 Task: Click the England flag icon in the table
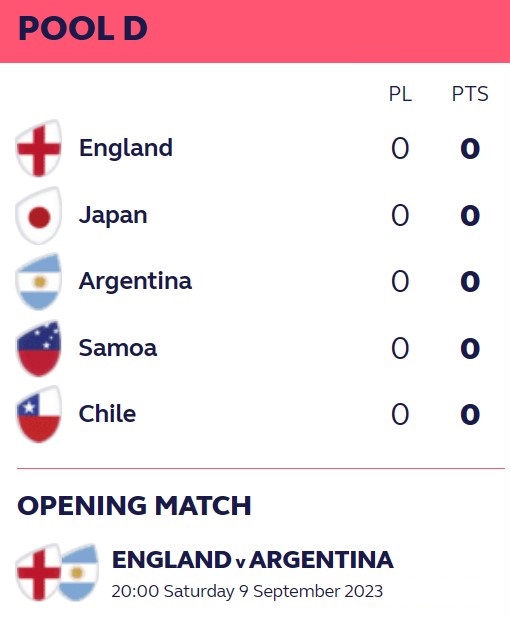click(38, 148)
